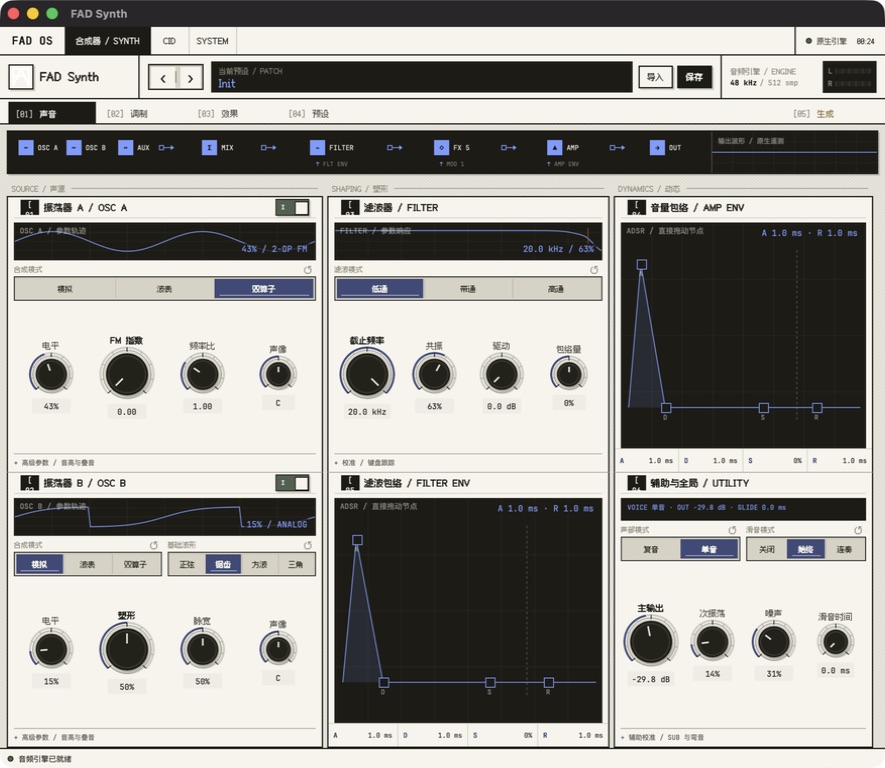
Task: Choose 带通 filter mode
Action: (x=468, y=289)
